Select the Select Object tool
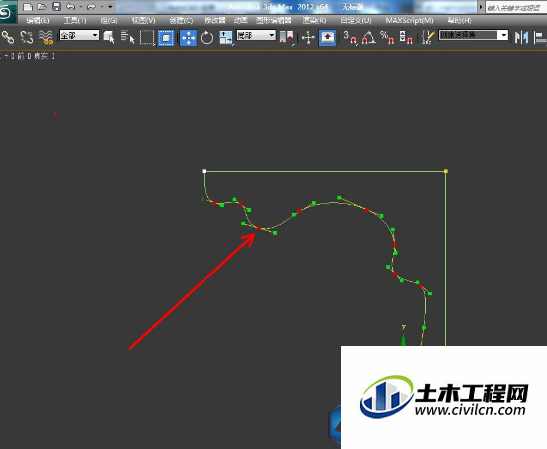547x449 pixels. [109, 37]
